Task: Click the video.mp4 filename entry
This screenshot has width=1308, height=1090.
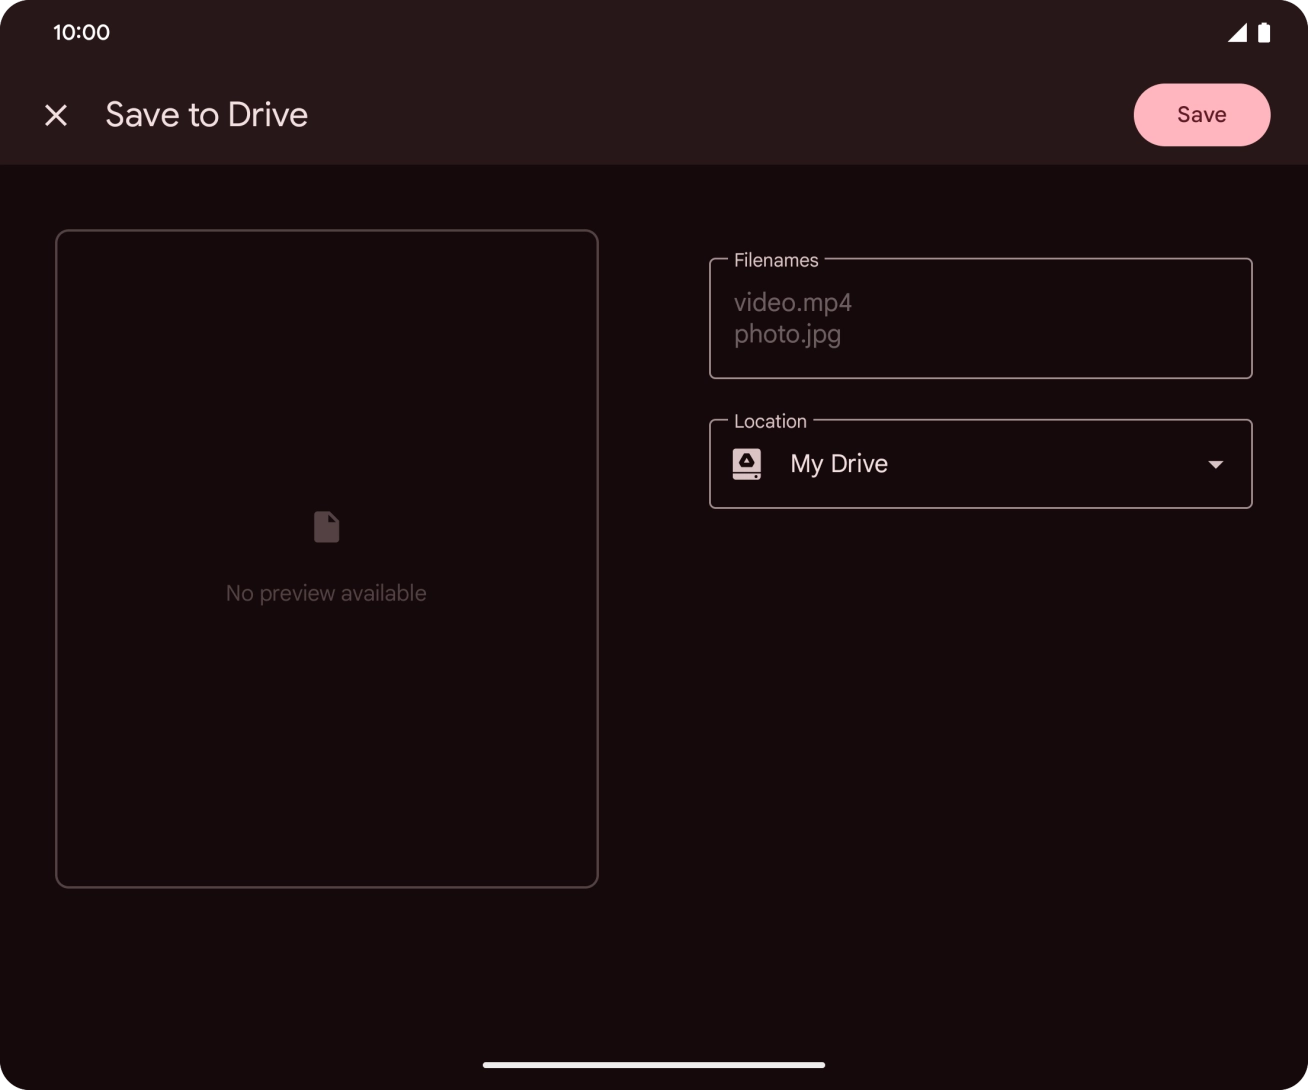Action: coord(791,302)
